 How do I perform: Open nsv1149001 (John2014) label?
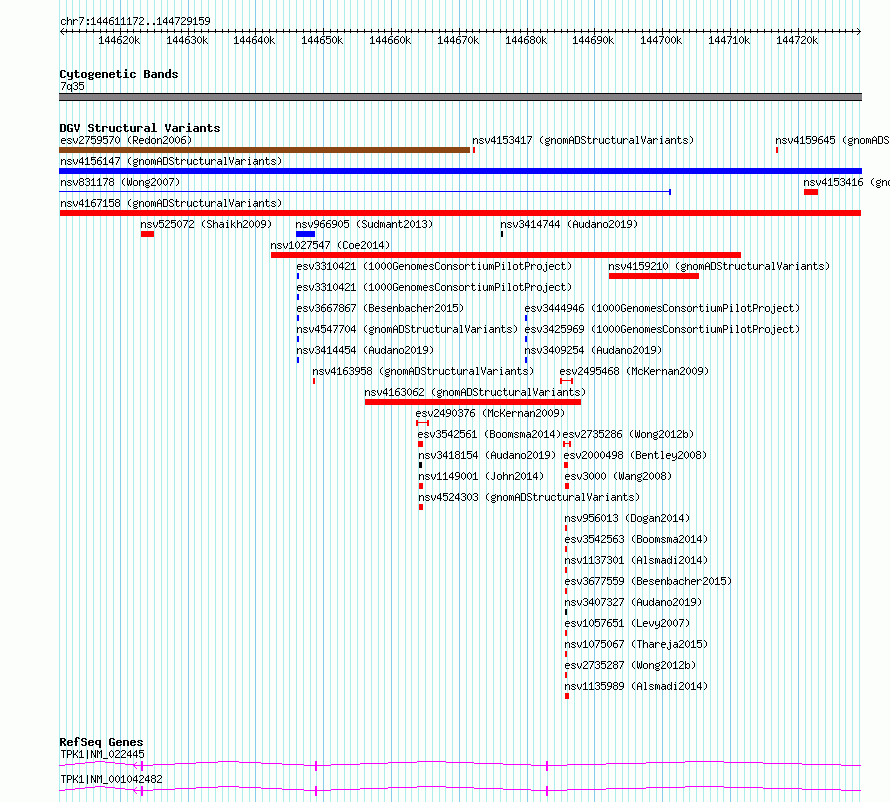481,476
